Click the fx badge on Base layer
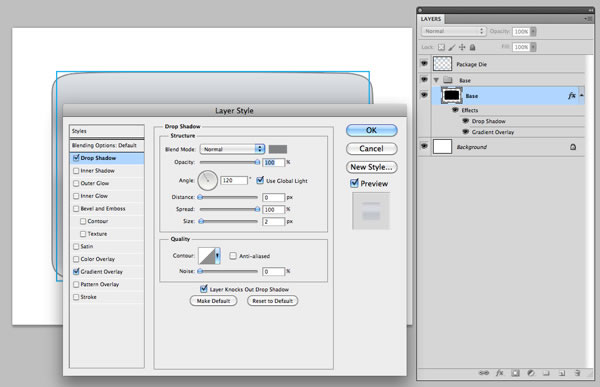Viewport: 600px width, 387px height. coord(572,96)
